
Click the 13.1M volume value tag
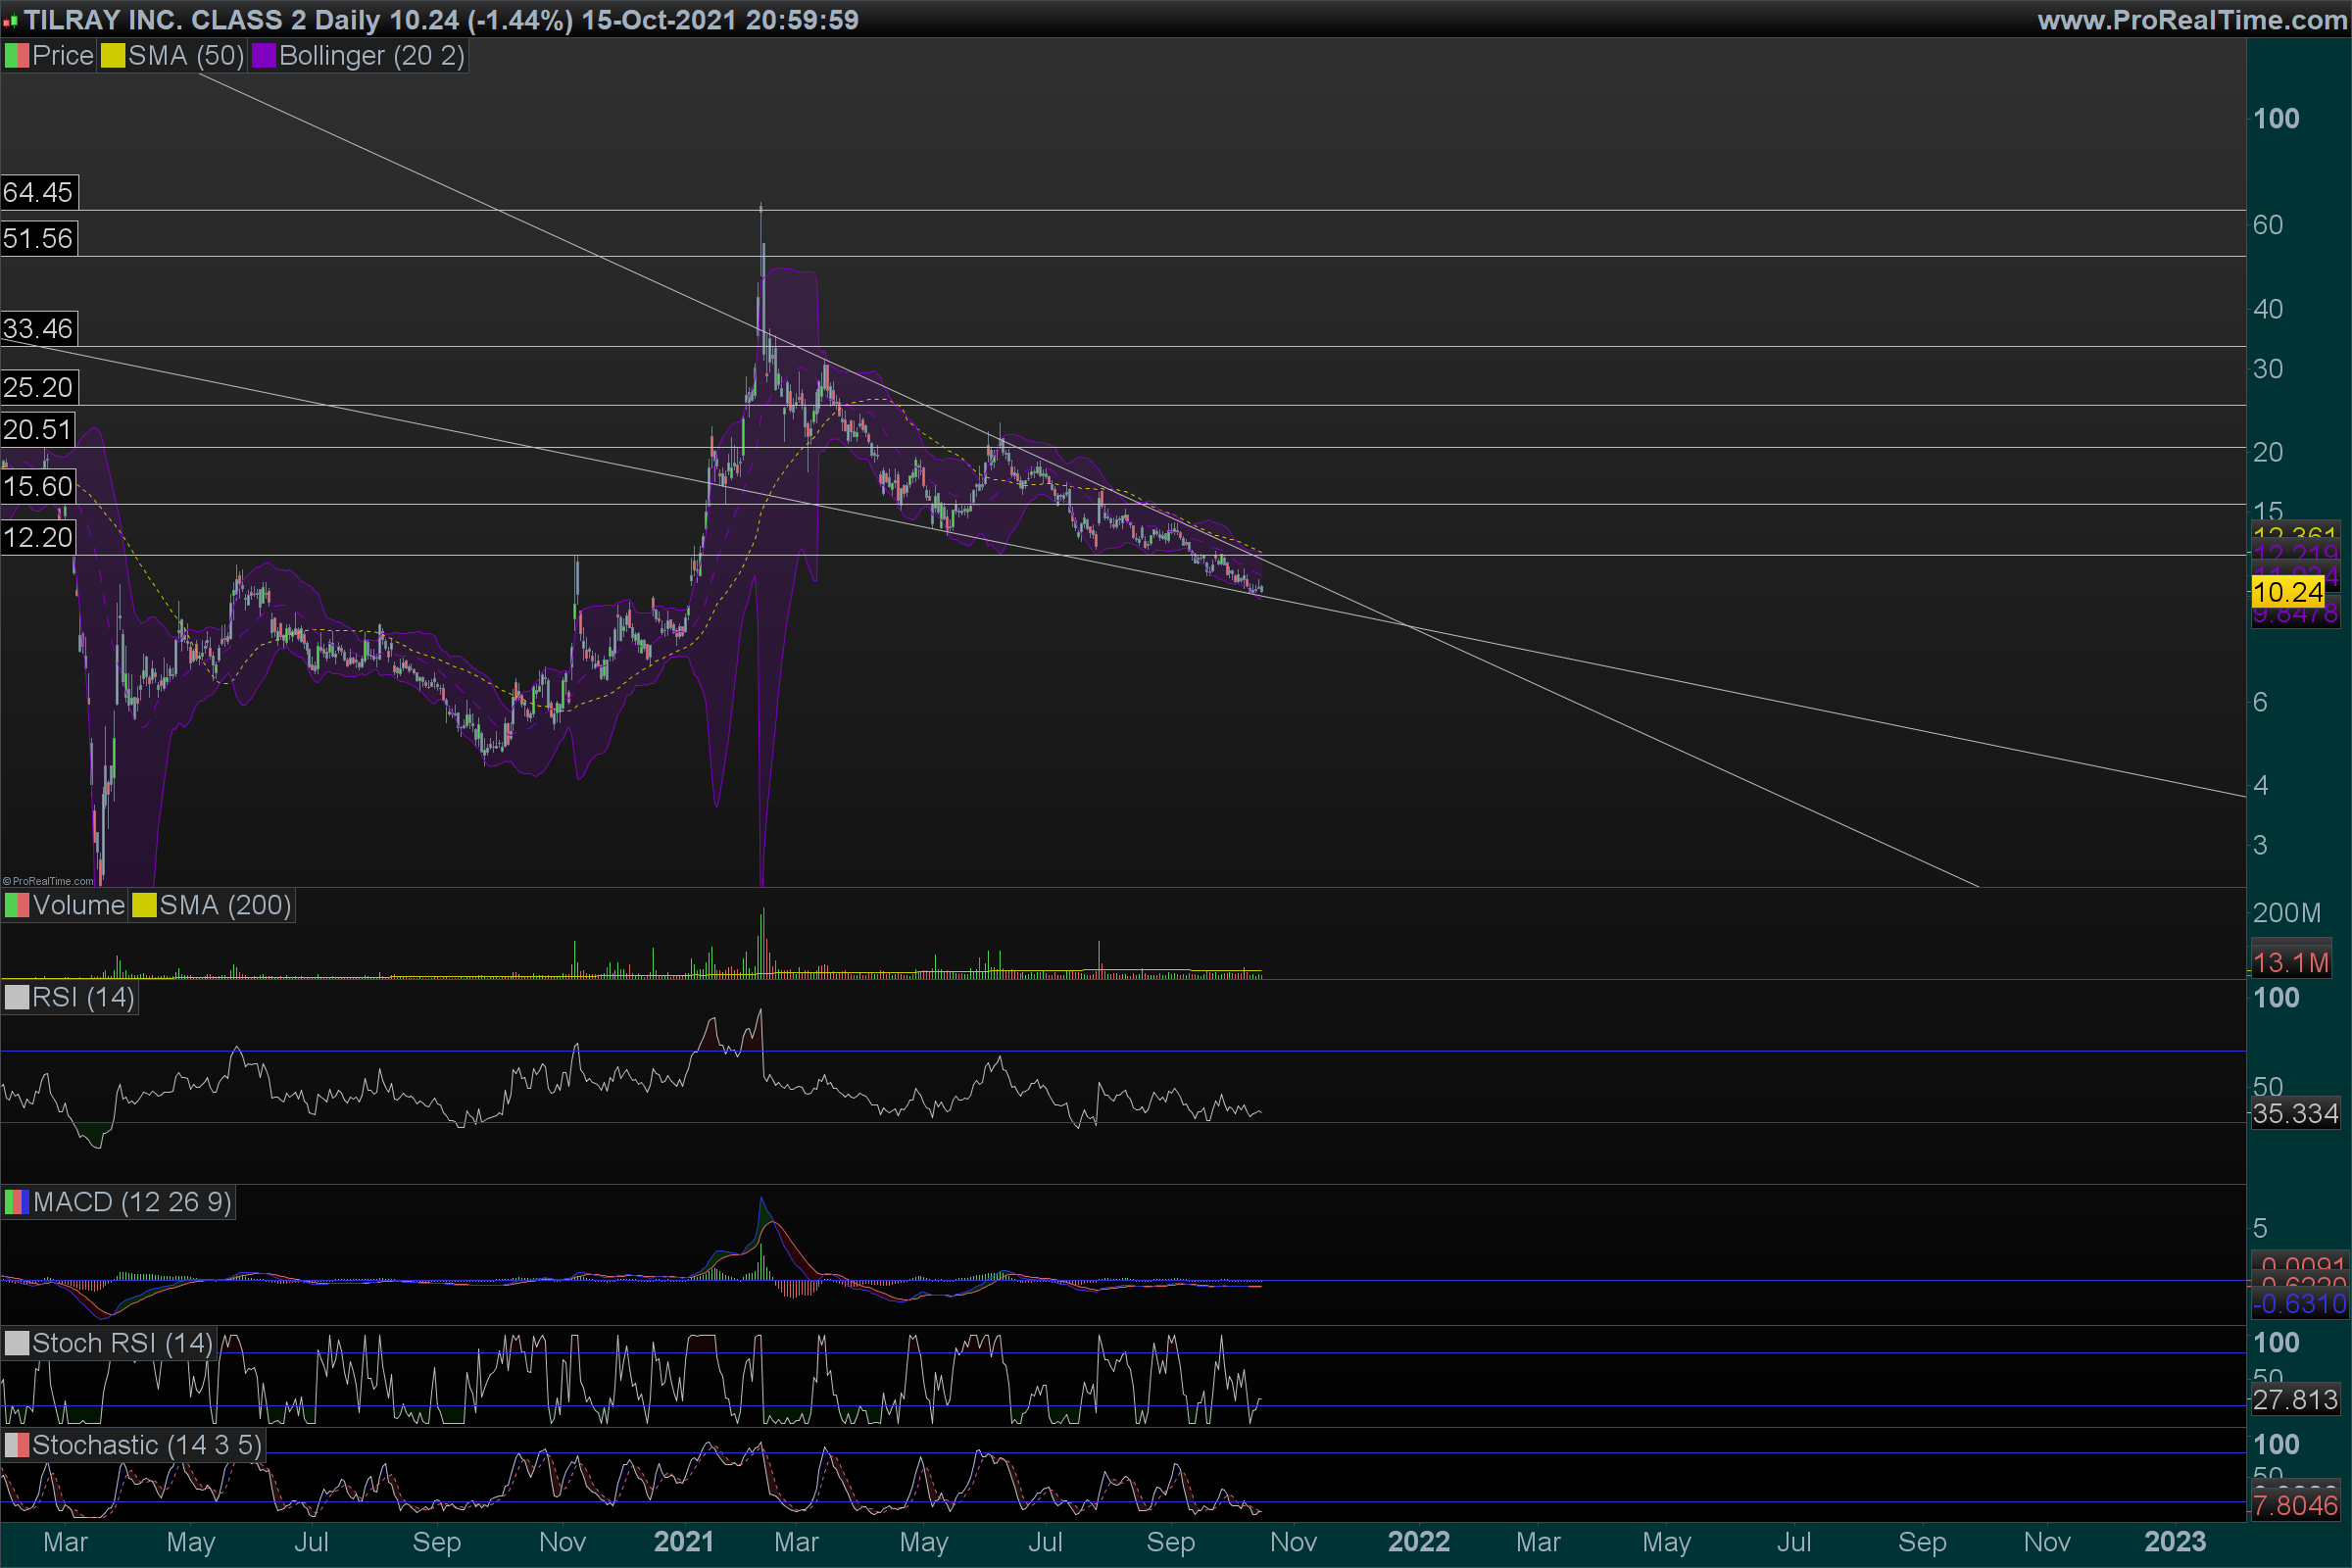tap(2291, 963)
